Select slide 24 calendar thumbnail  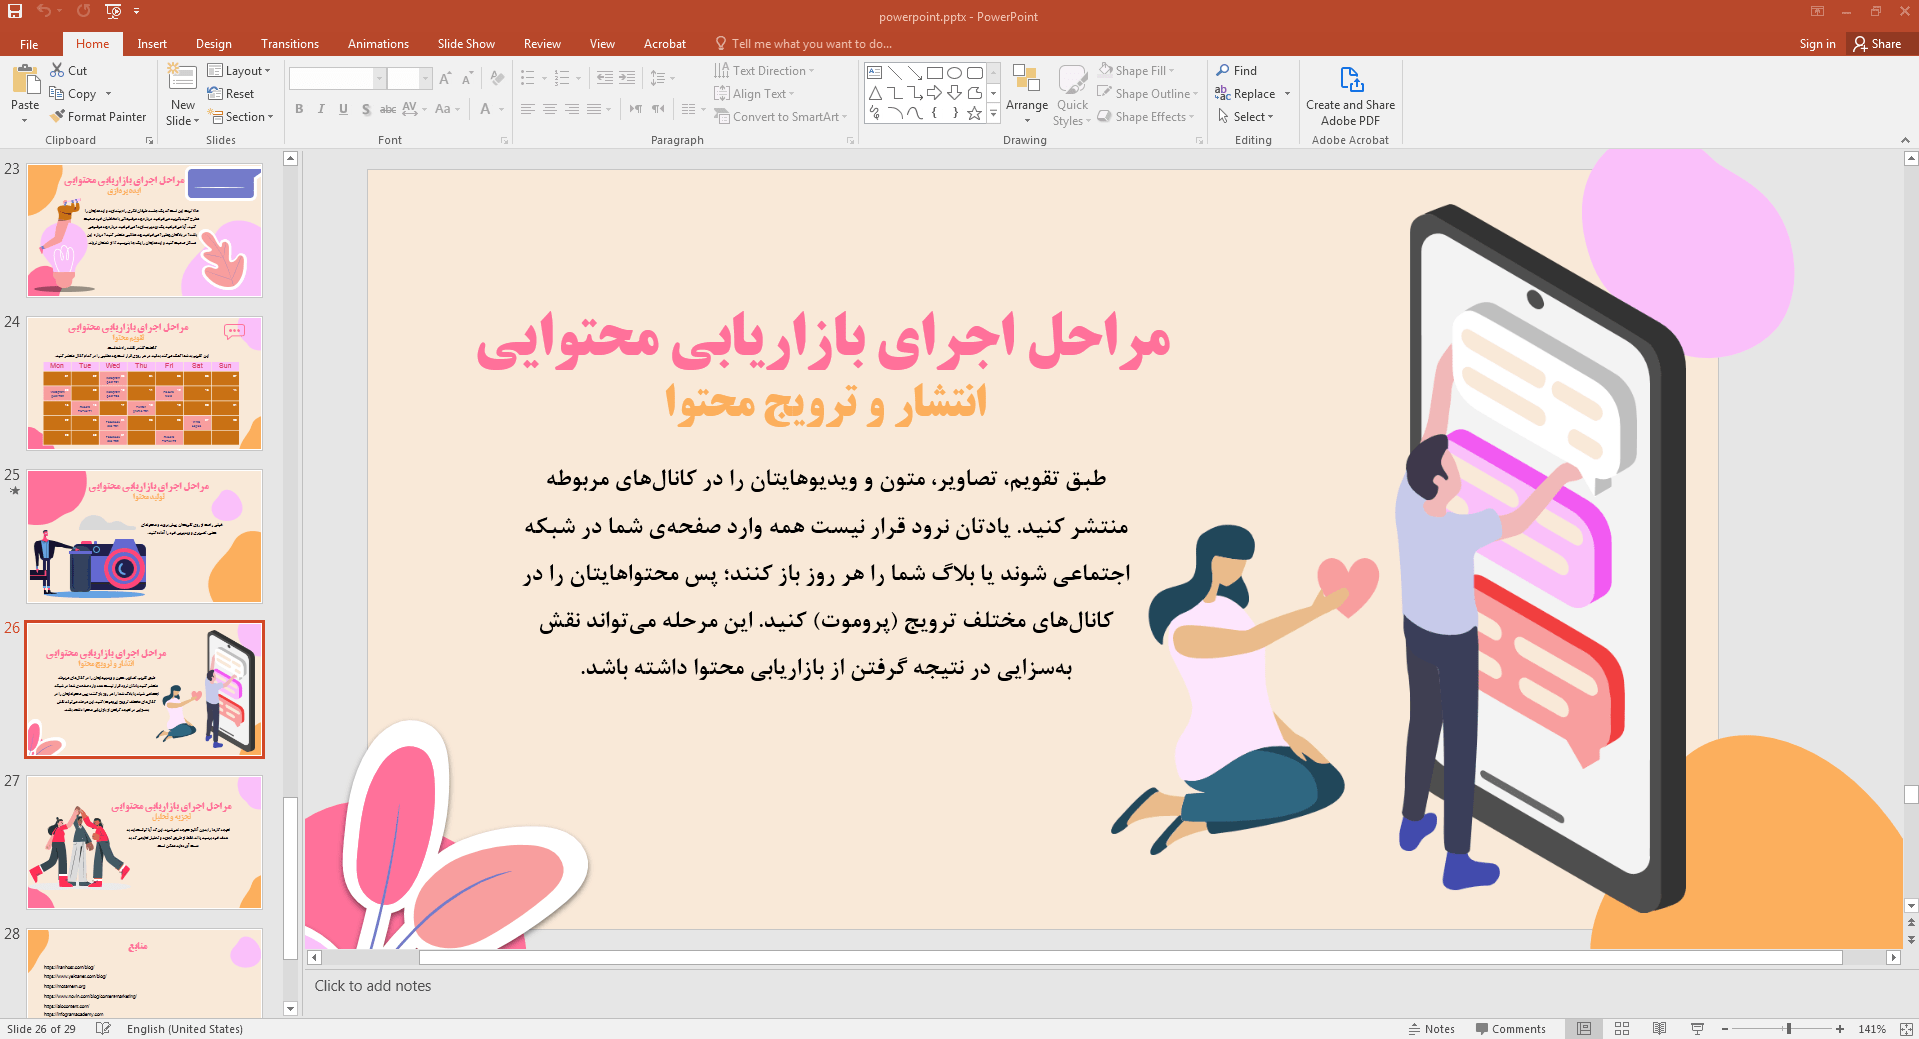click(145, 383)
